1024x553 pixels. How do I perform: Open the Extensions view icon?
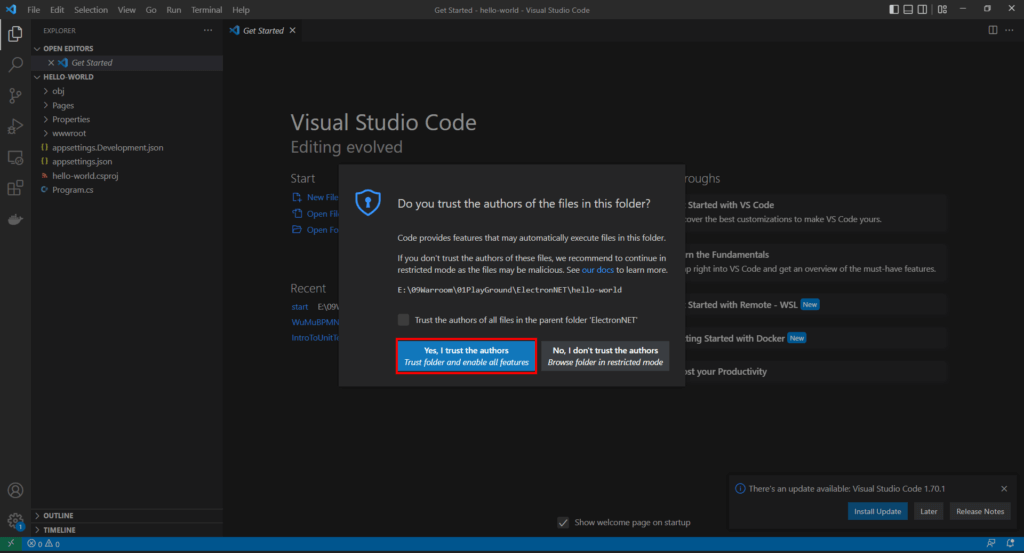[15, 188]
